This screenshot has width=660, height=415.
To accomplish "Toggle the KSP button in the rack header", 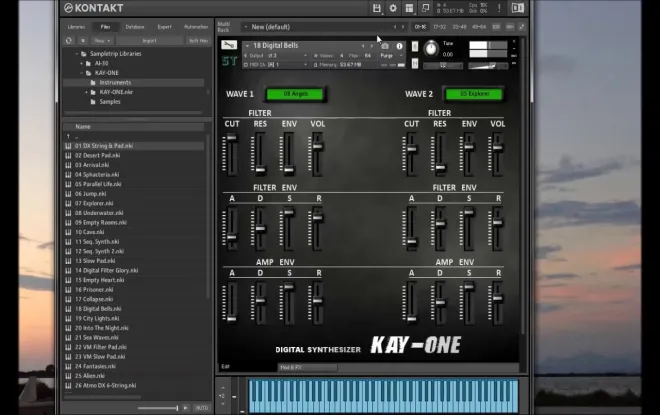I will click(496, 27).
